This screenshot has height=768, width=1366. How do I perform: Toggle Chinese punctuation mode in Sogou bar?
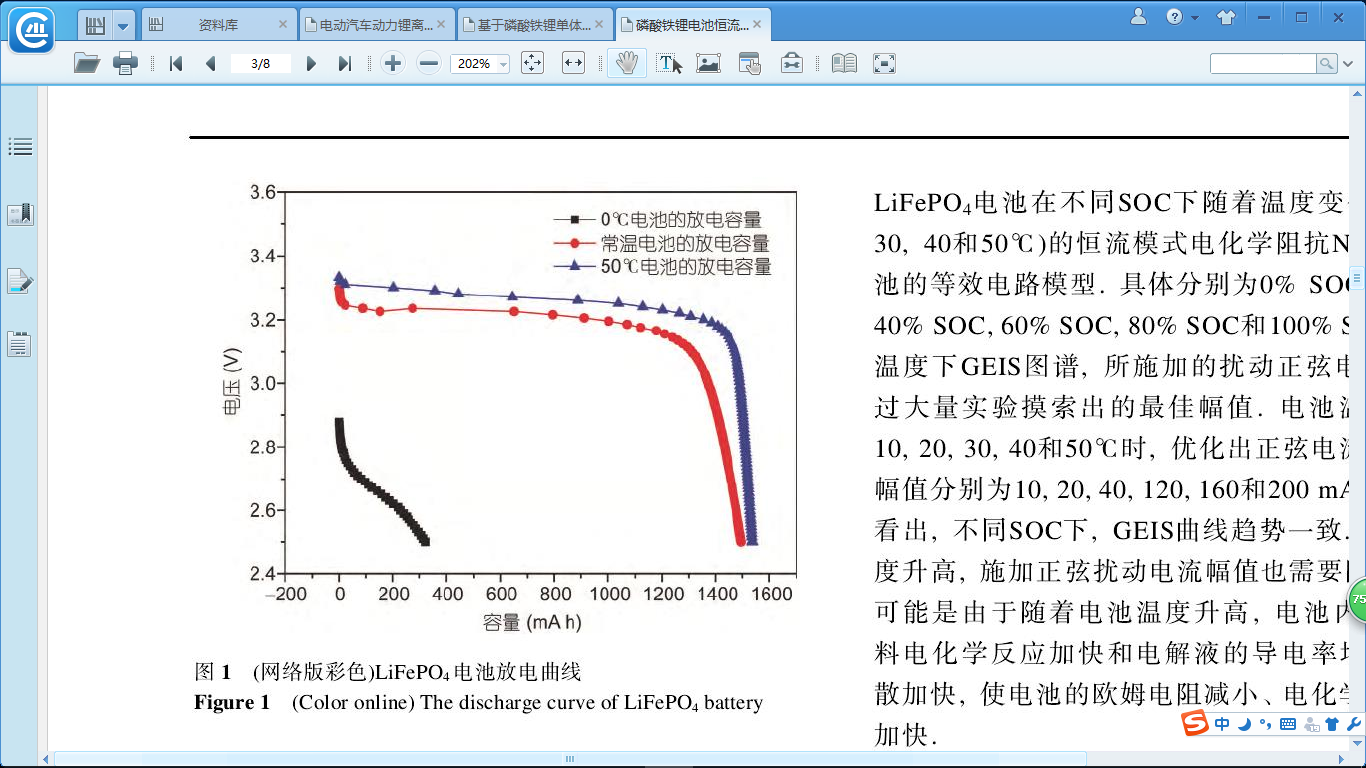pyautogui.click(x=1265, y=724)
